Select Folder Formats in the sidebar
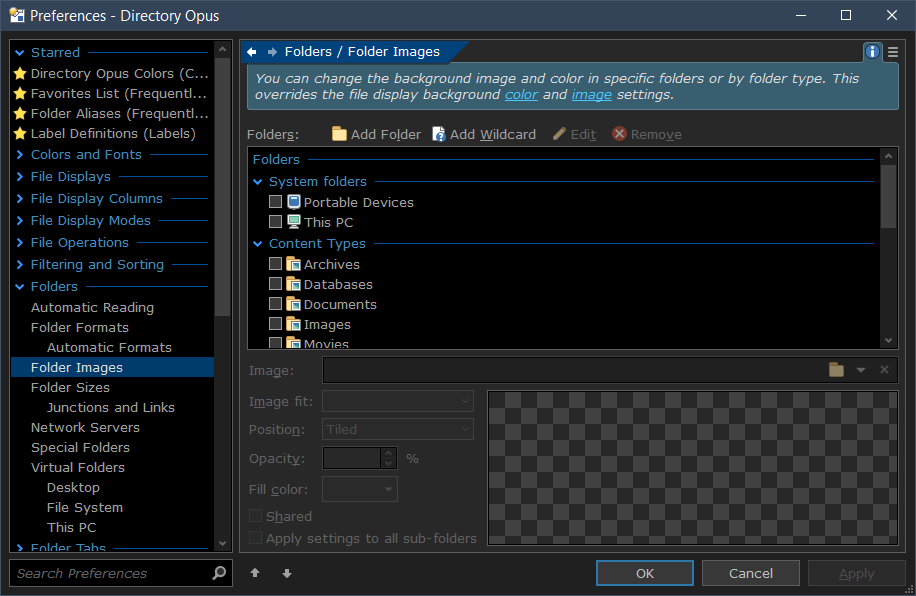 point(80,327)
